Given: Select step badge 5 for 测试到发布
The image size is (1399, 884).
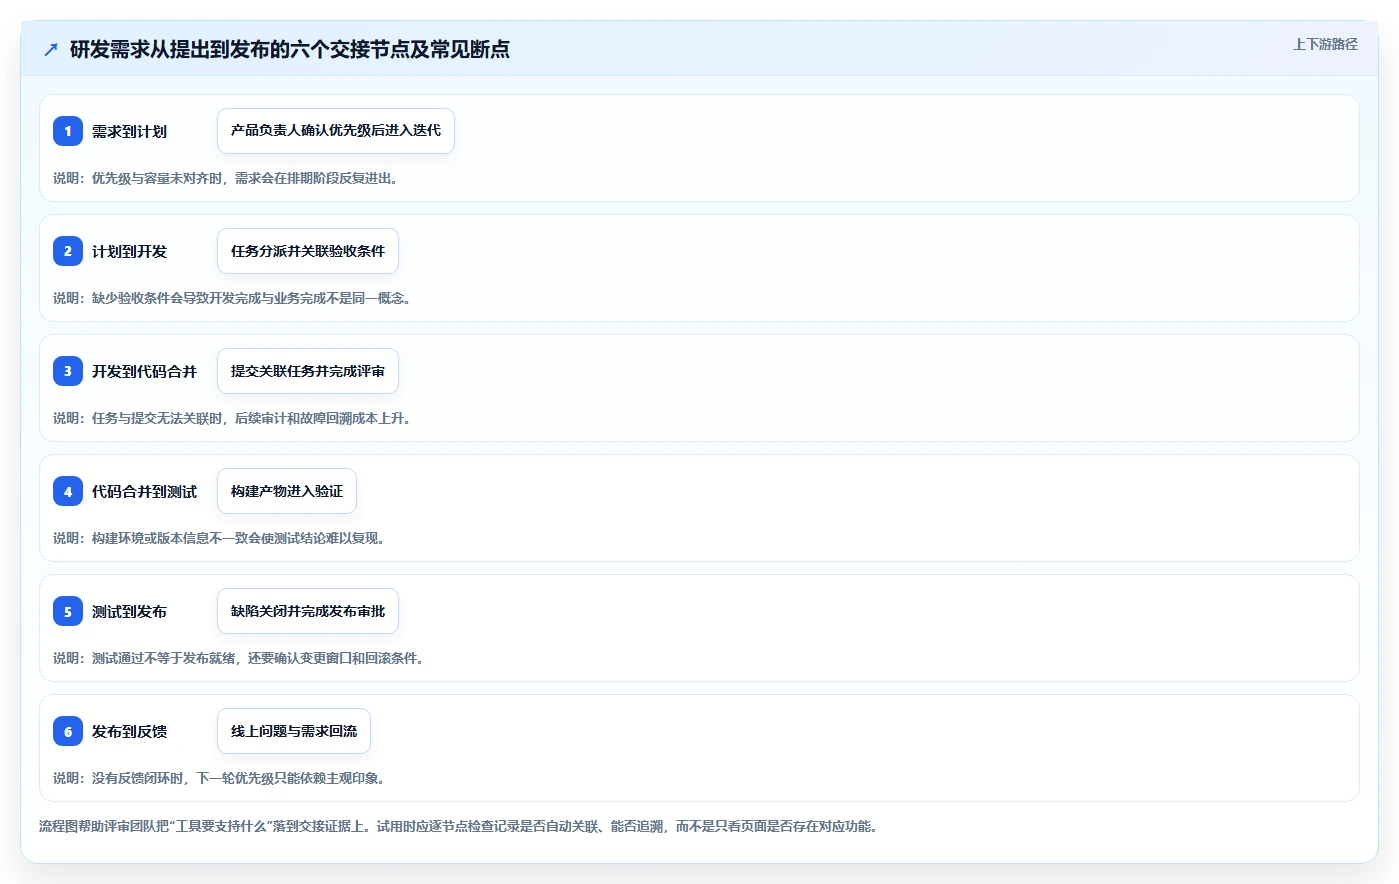Looking at the screenshot, I should (x=68, y=611).
